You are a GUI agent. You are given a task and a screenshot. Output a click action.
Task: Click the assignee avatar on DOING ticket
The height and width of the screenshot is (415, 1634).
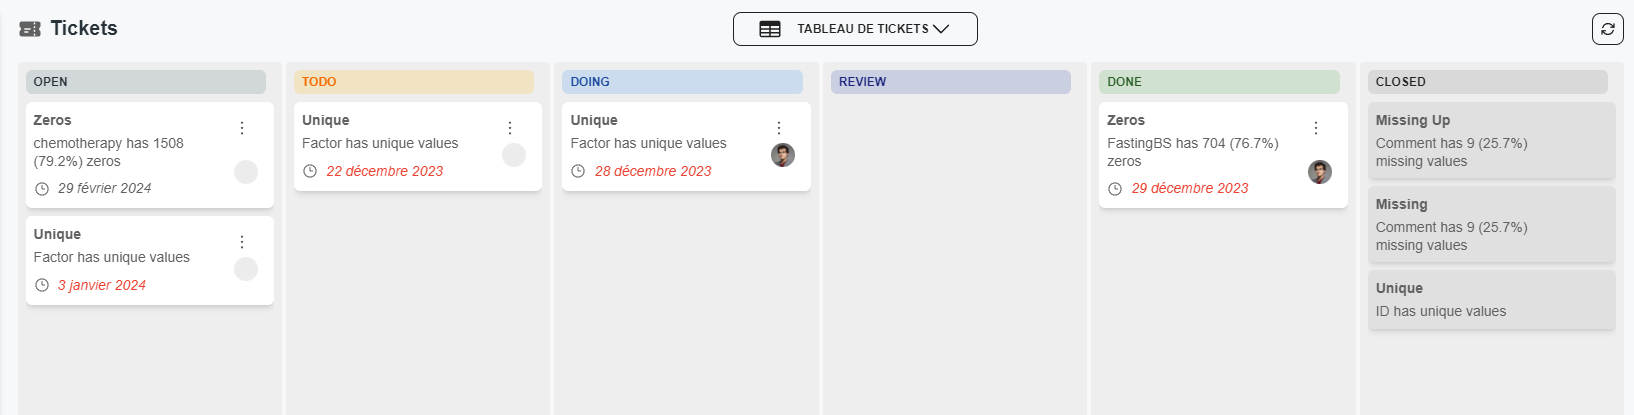pyautogui.click(x=783, y=155)
